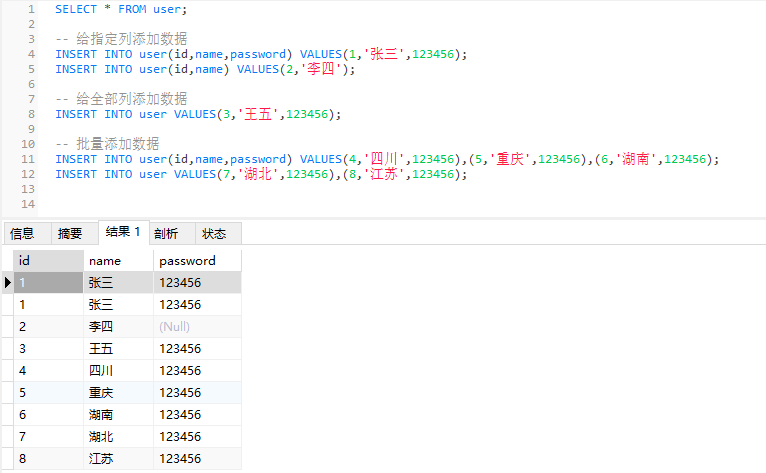
Task: Click '张三' string on line 4
Action: pyautogui.click(x=383, y=54)
